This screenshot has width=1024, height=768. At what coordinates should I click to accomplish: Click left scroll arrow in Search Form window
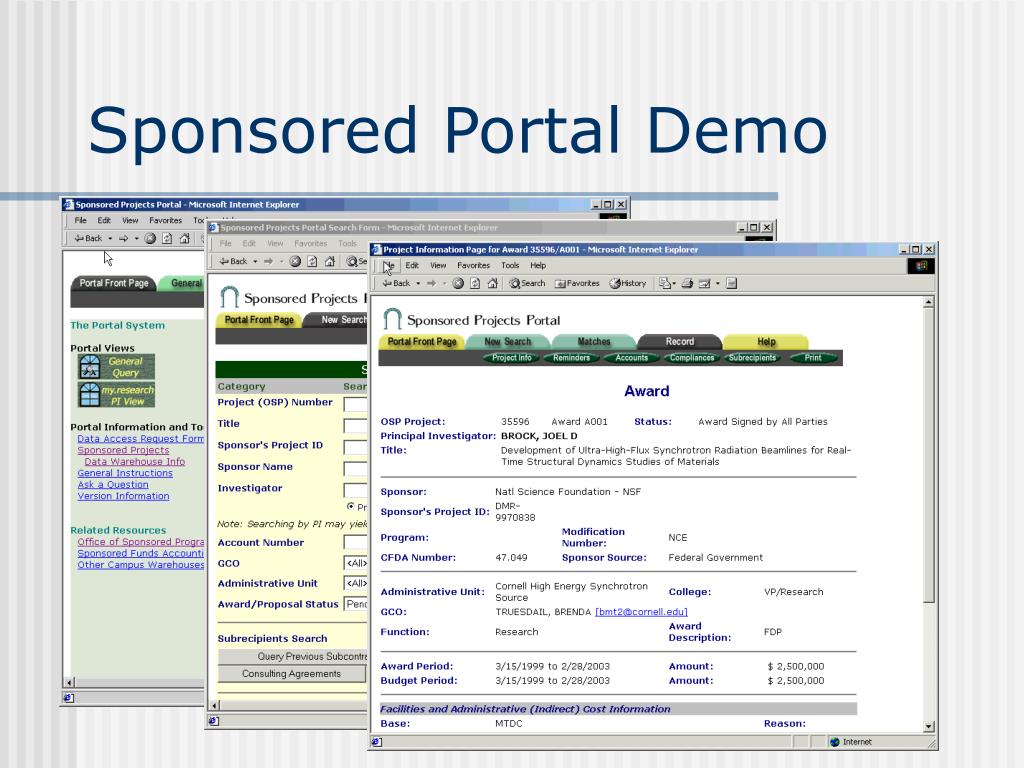click(x=215, y=705)
